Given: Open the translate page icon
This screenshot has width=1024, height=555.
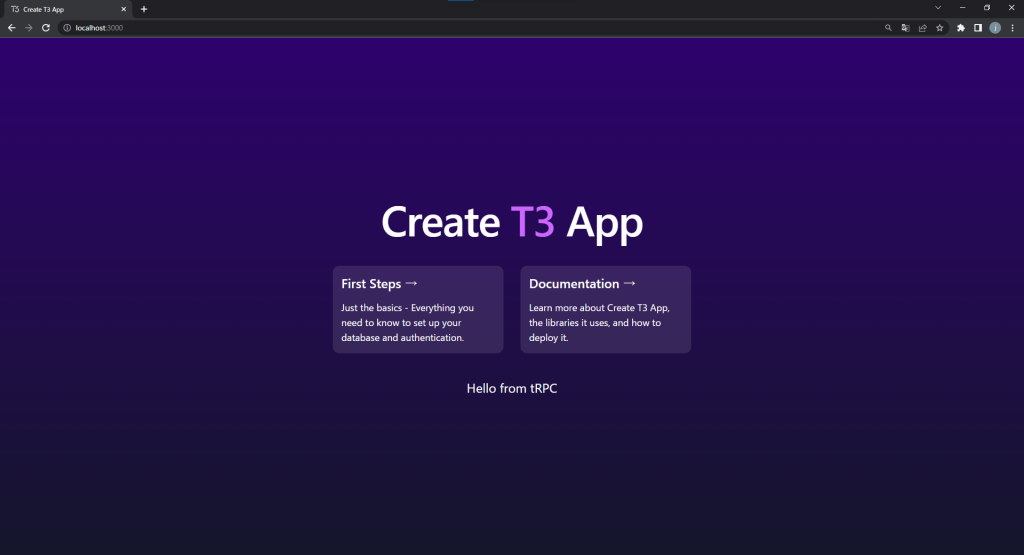Looking at the screenshot, I should click(x=905, y=28).
